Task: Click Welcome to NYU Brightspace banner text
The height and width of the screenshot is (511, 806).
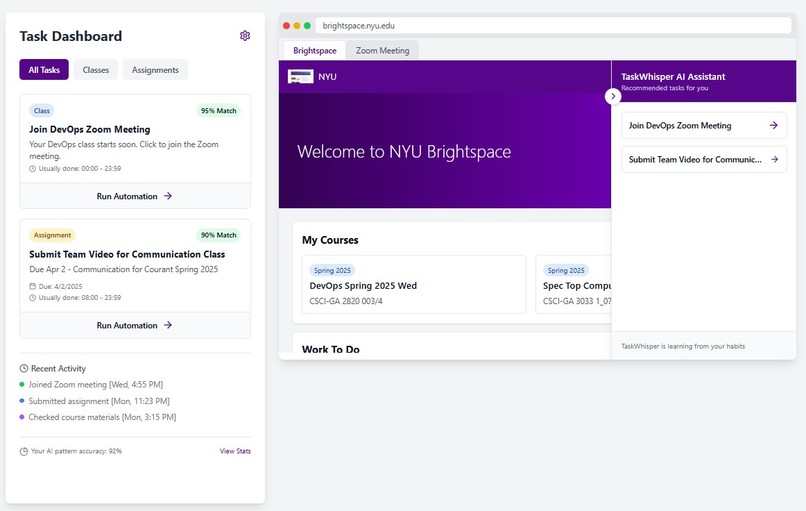Action: (x=404, y=152)
